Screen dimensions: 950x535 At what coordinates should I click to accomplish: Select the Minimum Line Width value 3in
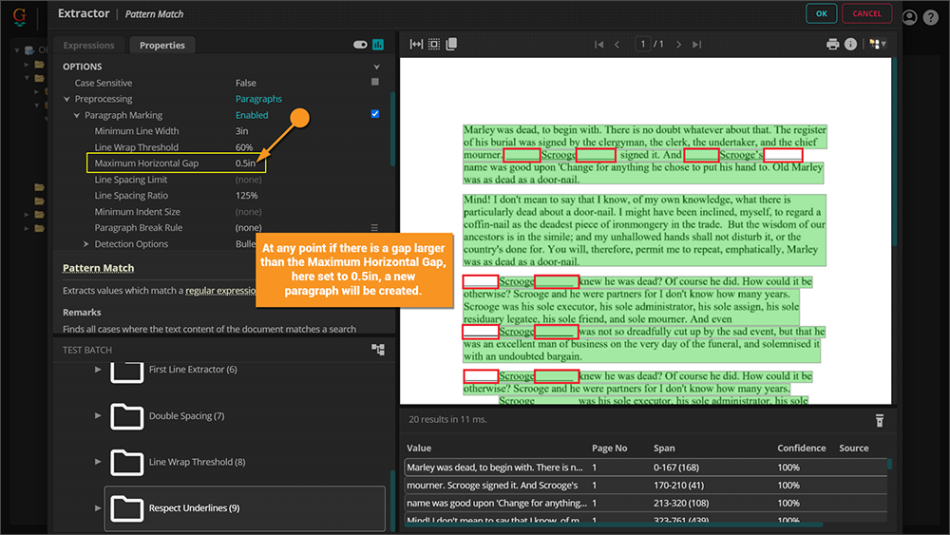[242, 131]
